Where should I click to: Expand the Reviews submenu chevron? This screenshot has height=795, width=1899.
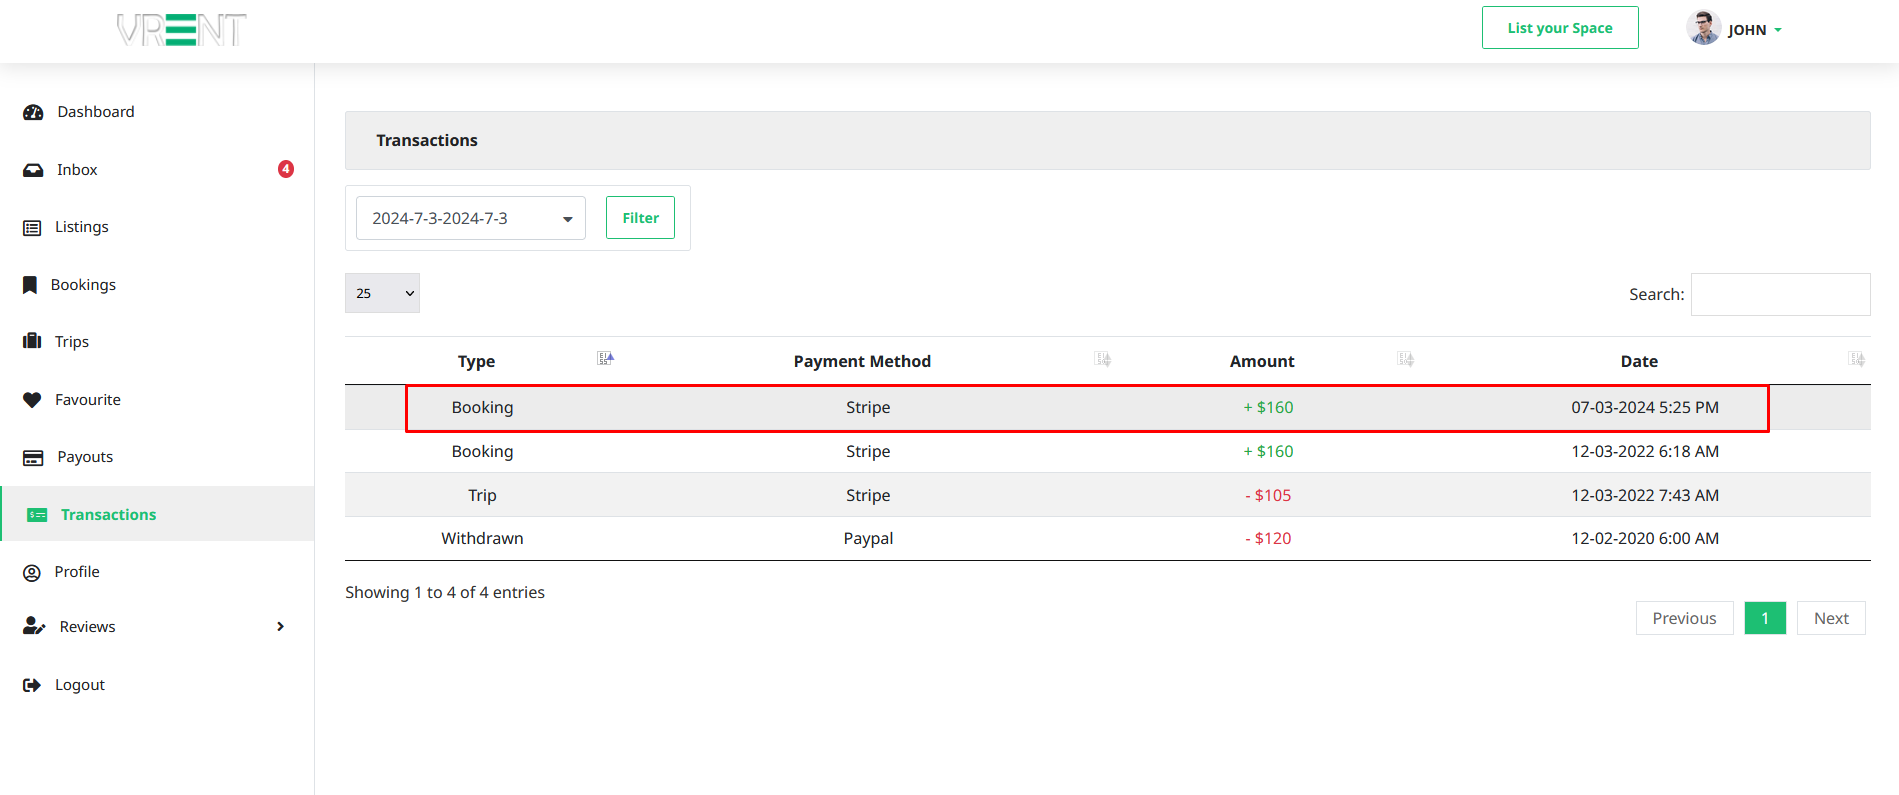click(280, 627)
